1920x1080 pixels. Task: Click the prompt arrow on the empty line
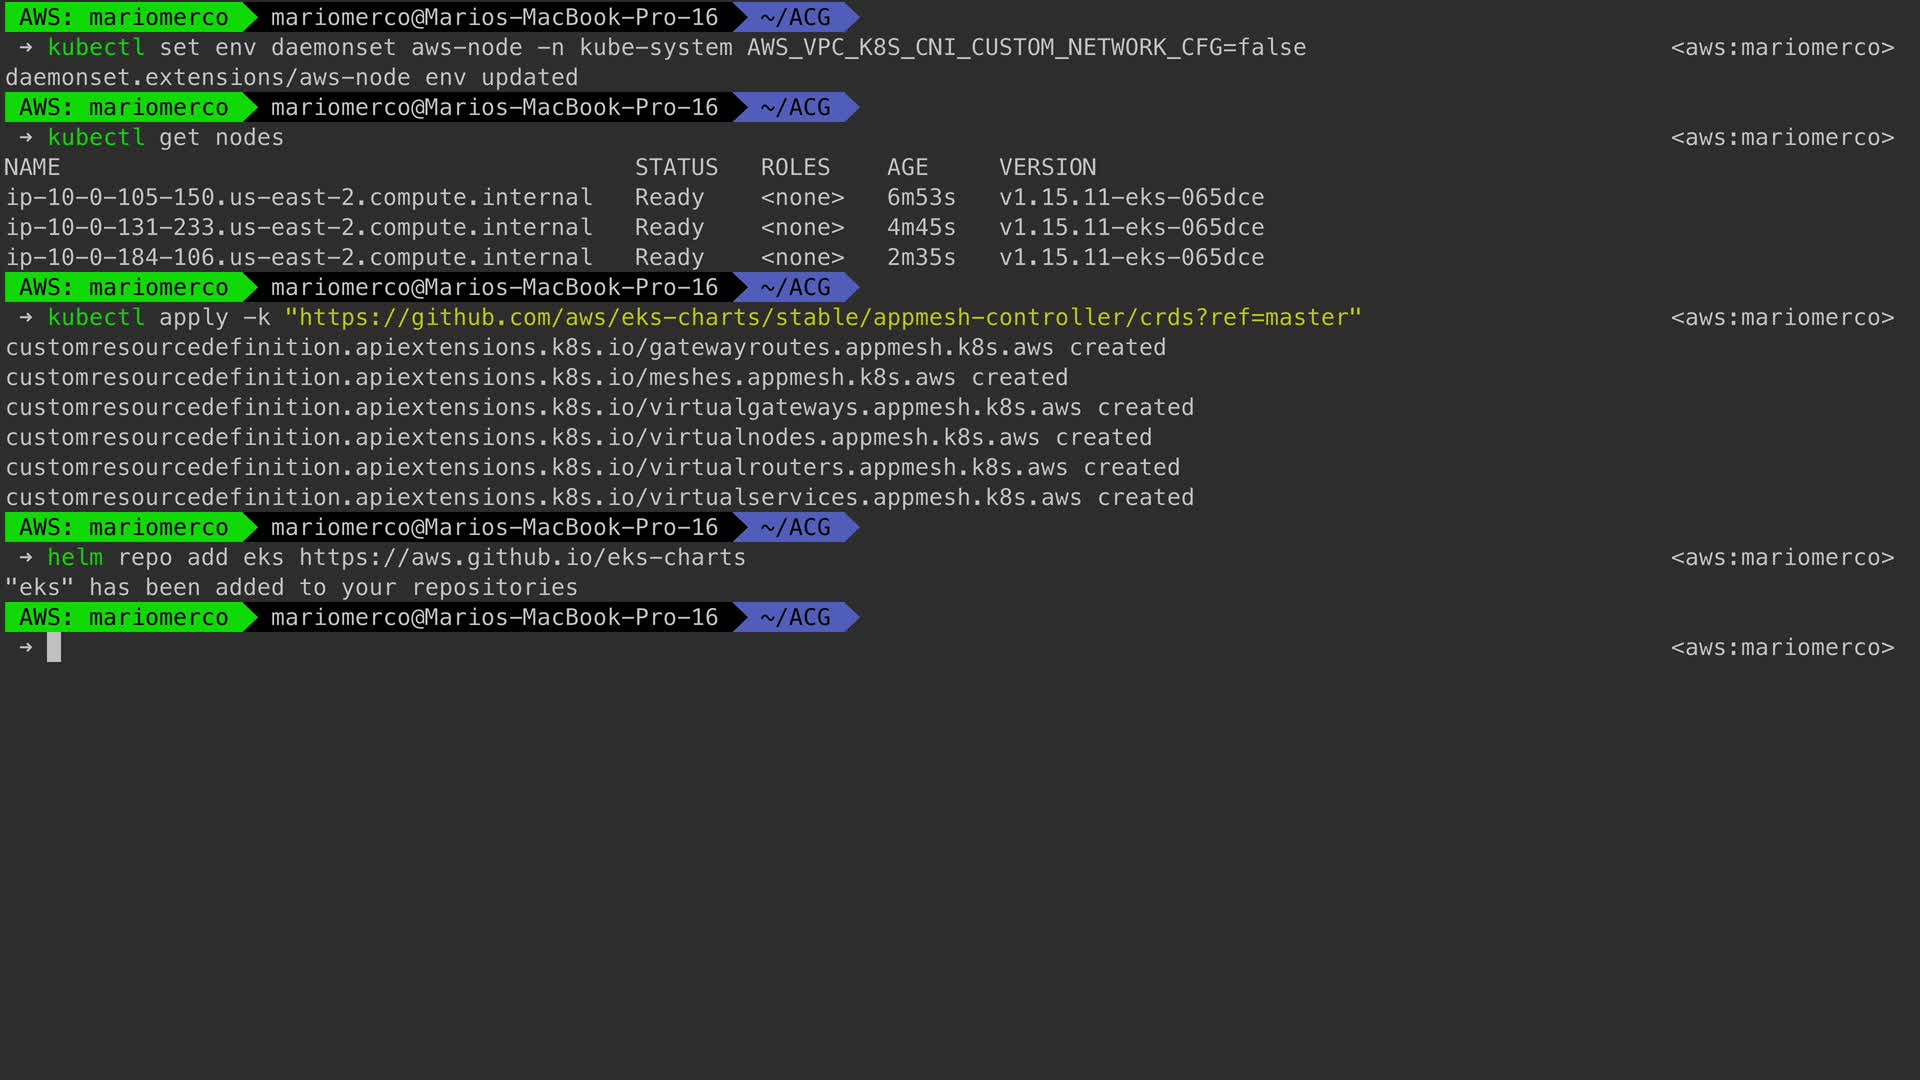click(x=26, y=648)
